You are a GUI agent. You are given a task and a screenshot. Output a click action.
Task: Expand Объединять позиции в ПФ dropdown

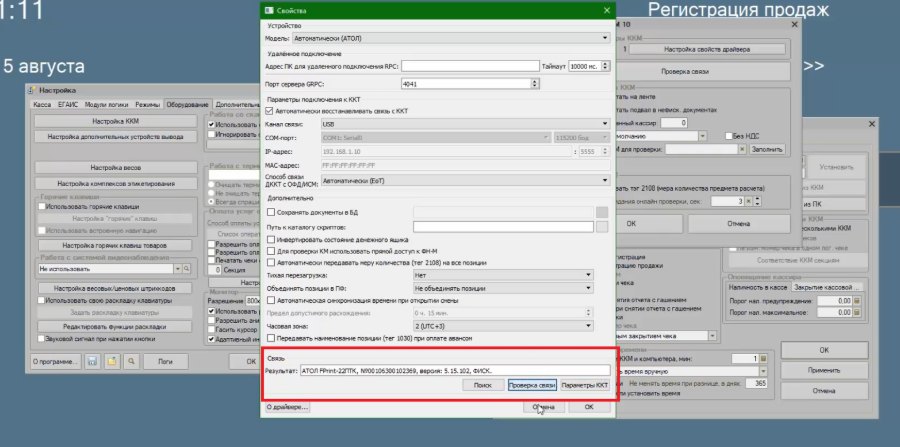point(503,288)
